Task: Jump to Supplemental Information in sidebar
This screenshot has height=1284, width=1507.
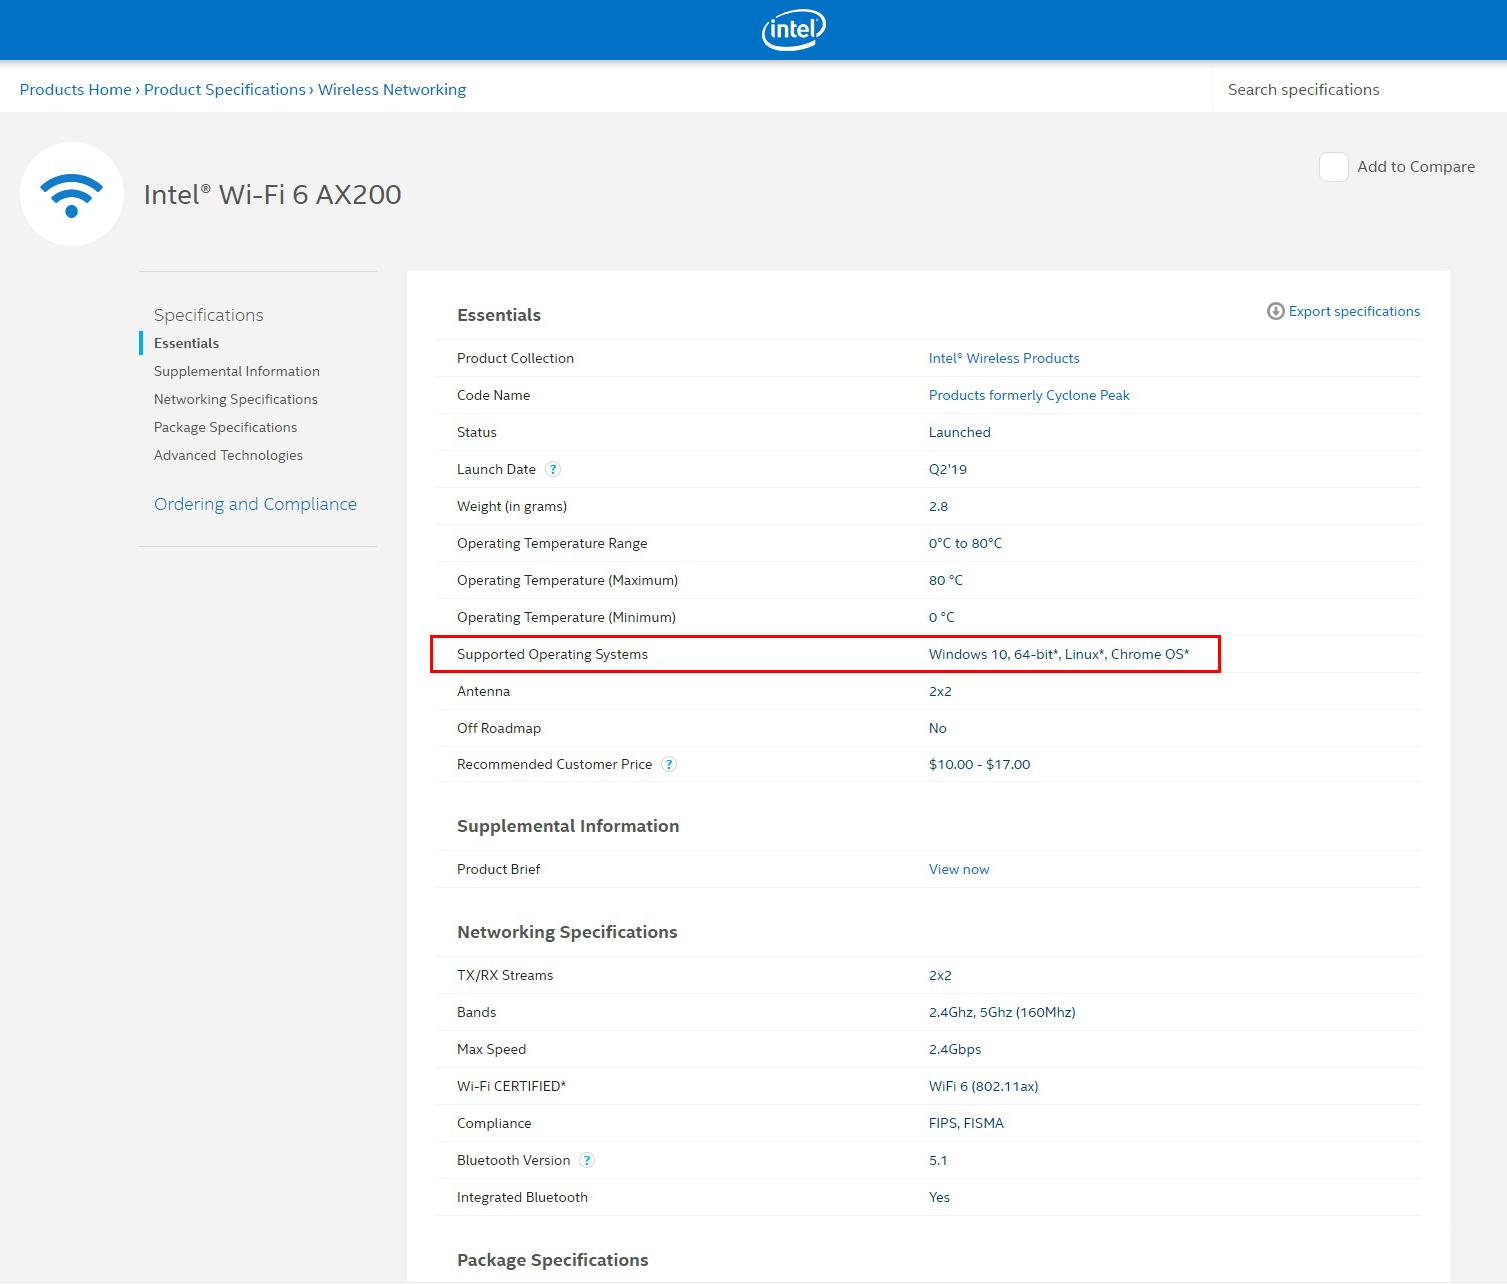Action: pos(237,371)
